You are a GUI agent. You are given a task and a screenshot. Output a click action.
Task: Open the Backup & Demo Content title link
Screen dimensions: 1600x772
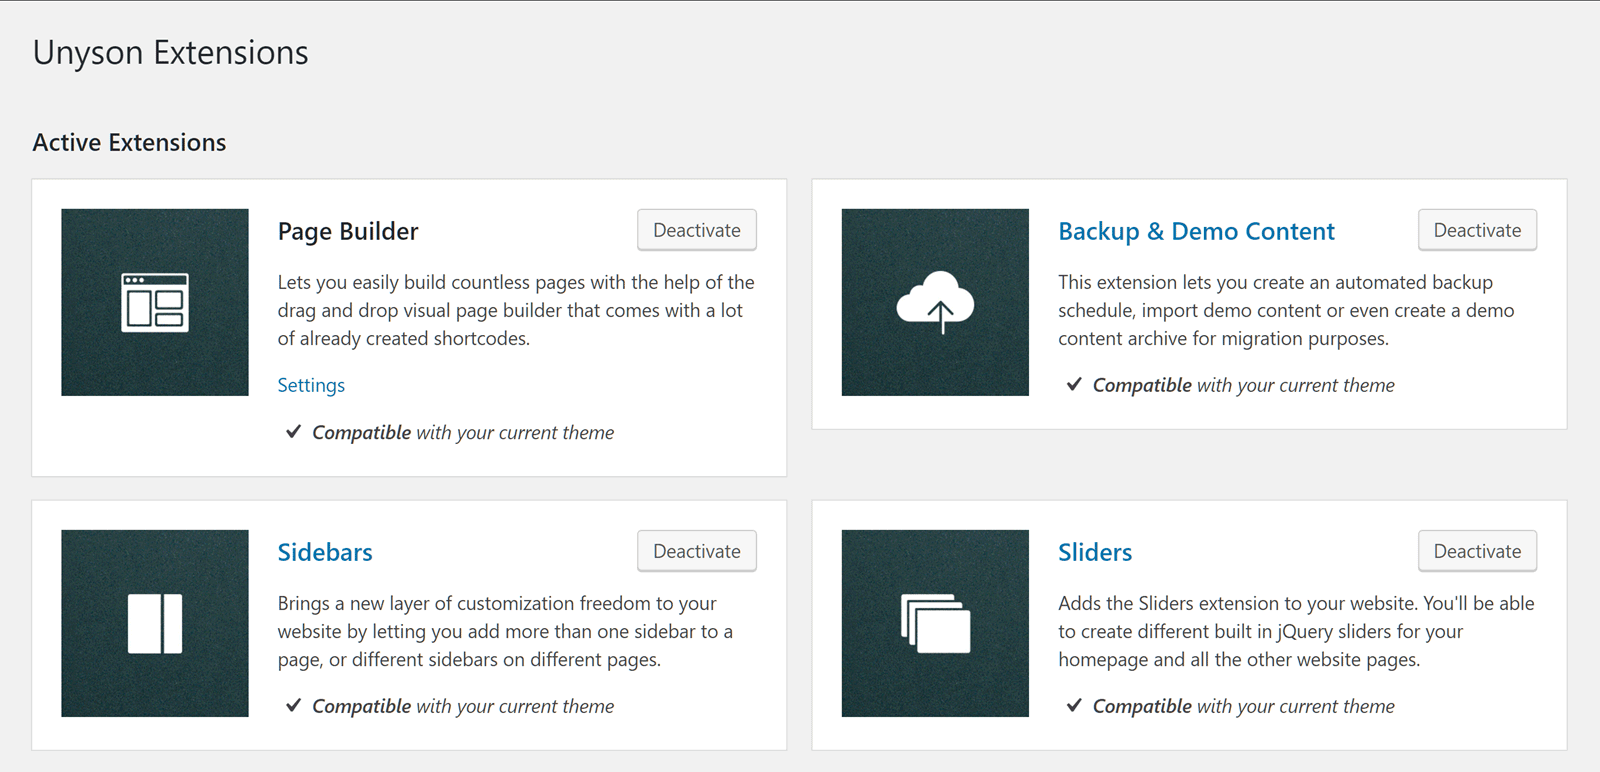[x=1196, y=232]
